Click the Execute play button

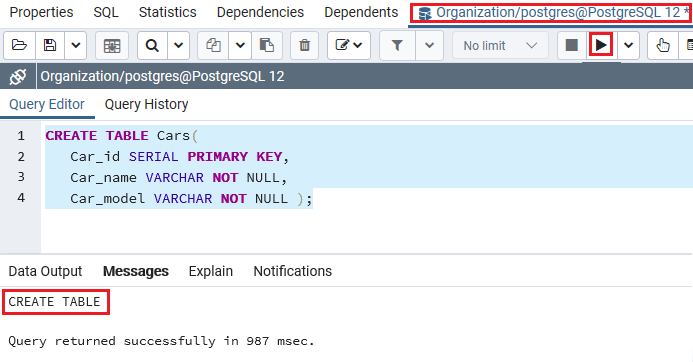(601, 45)
